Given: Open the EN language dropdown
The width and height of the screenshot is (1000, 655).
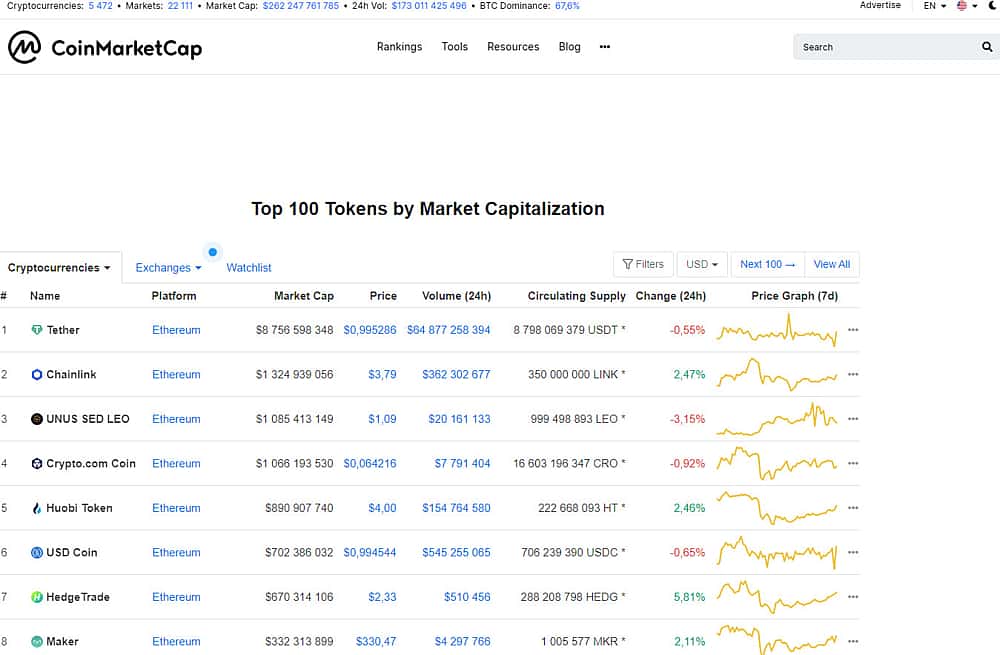Looking at the screenshot, I should click(934, 6).
